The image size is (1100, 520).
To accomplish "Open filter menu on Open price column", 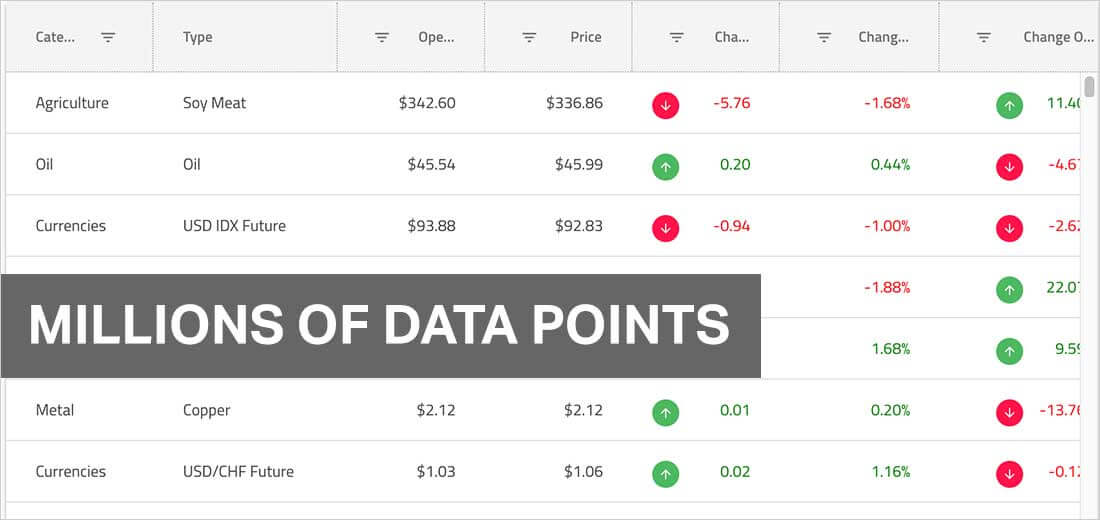I will coord(382,37).
